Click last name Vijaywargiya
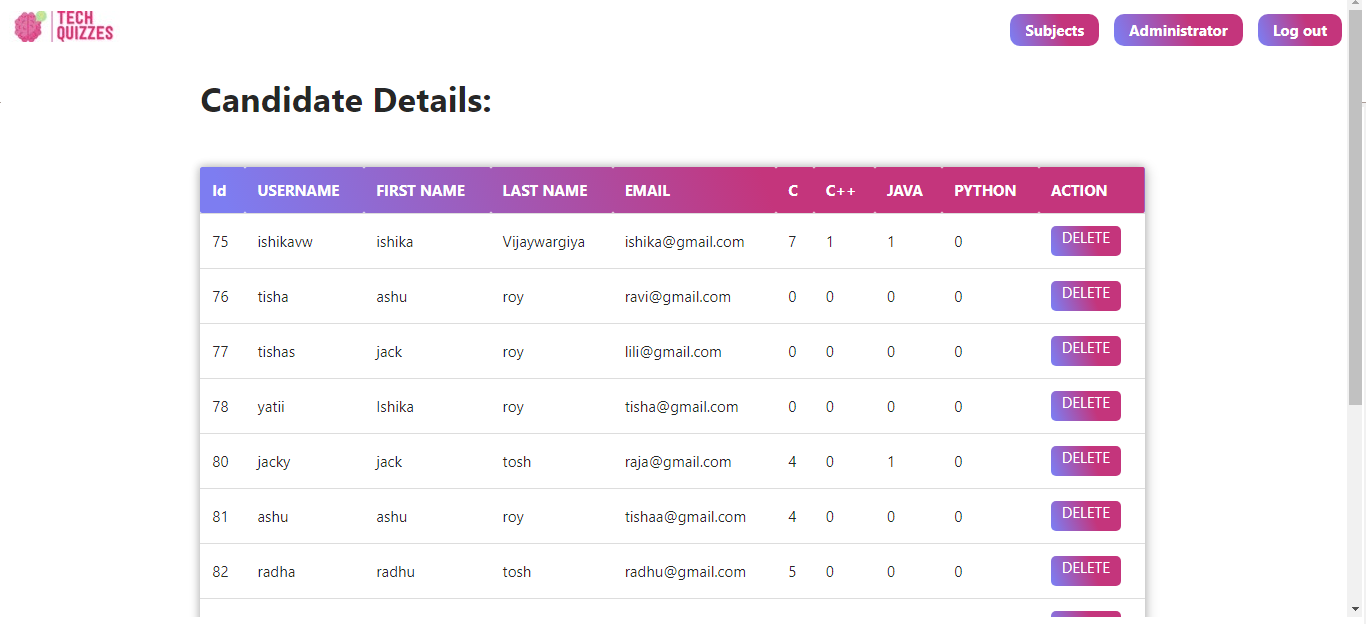1366x624 pixels. tap(543, 241)
